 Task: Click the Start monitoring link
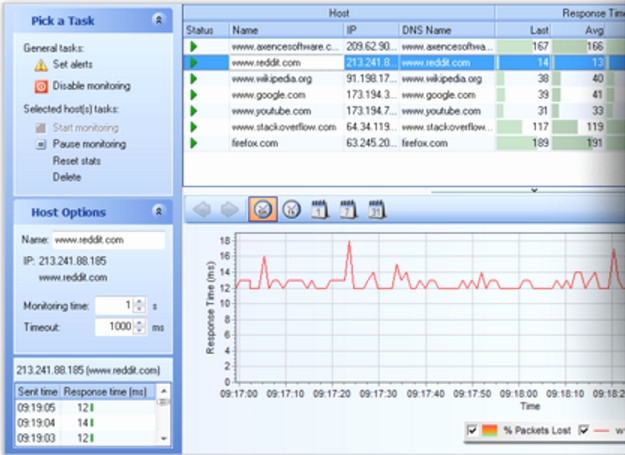(x=86, y=128)
